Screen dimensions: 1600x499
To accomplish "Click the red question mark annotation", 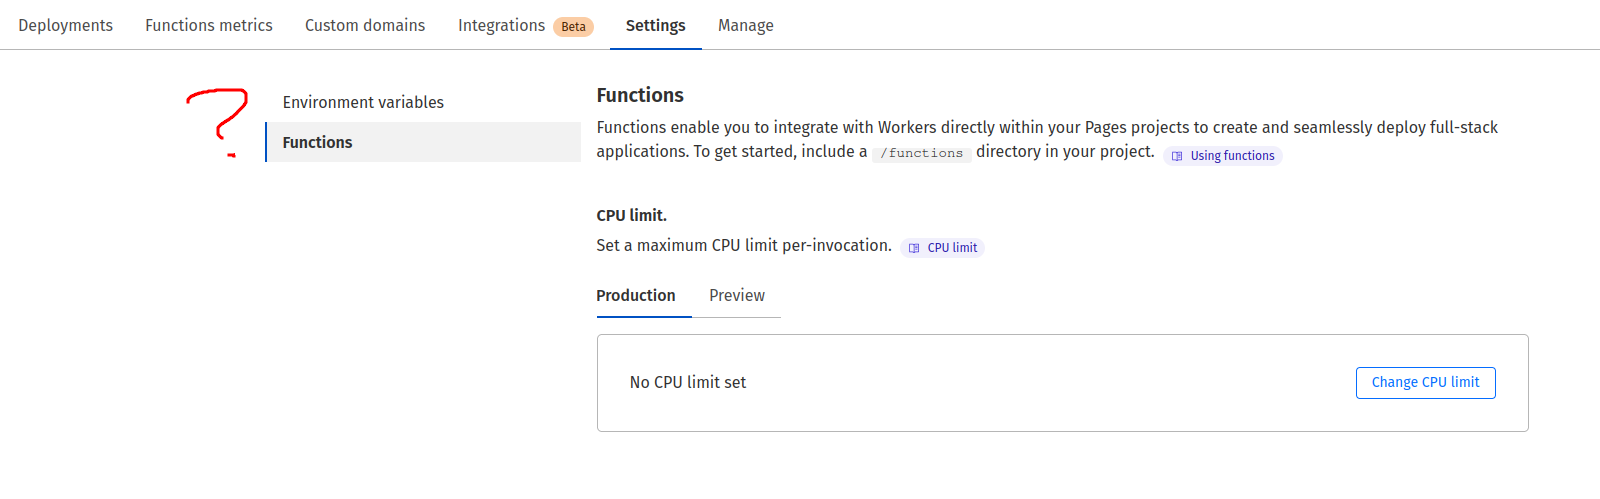I will [219, 120].
